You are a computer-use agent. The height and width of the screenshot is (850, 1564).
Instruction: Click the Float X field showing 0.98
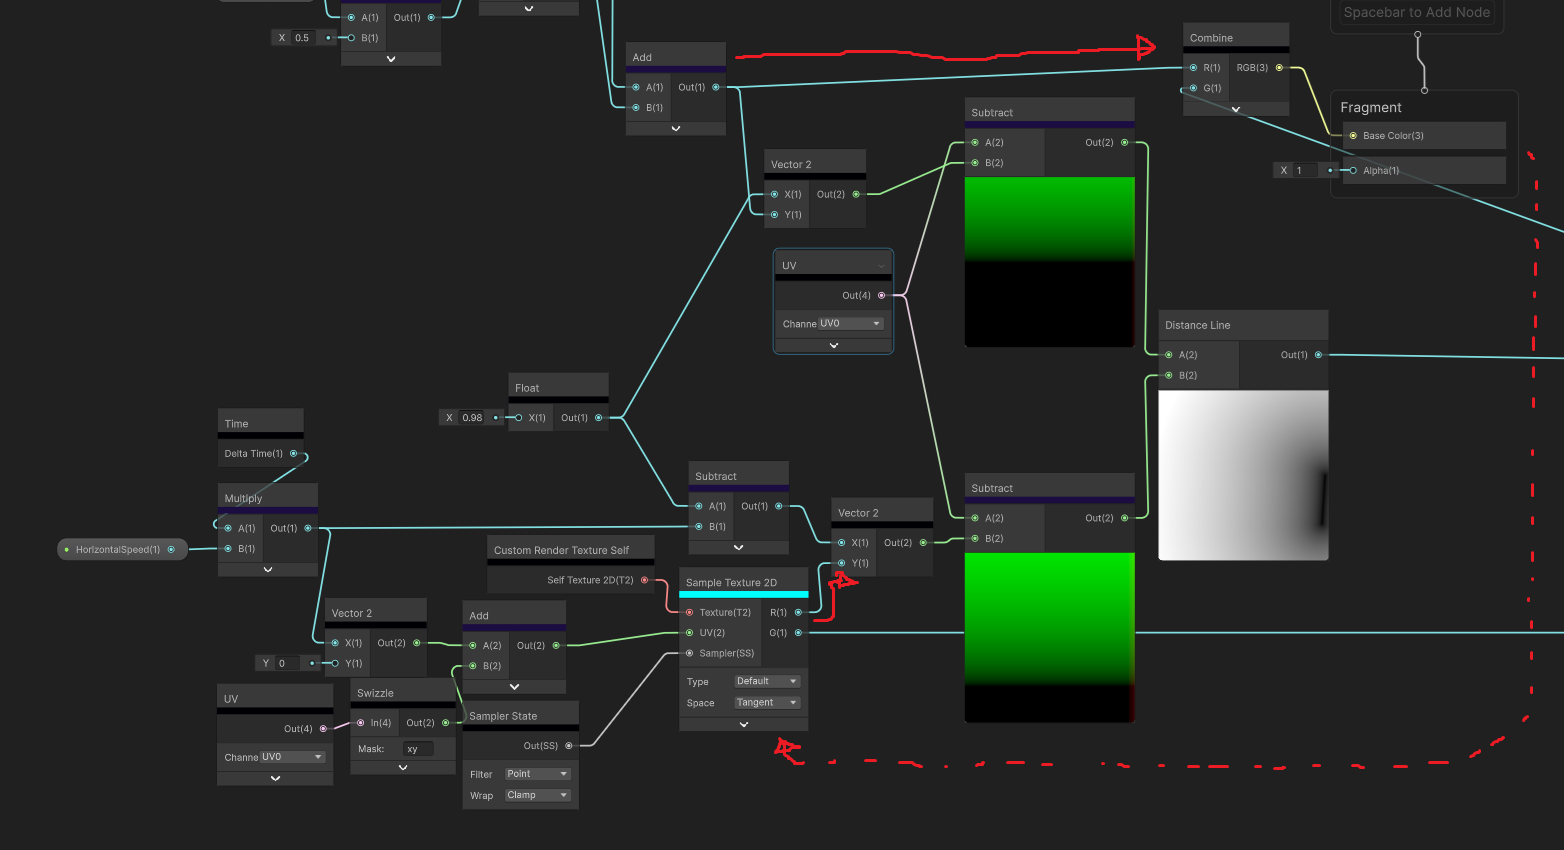[x=473, y=418]
